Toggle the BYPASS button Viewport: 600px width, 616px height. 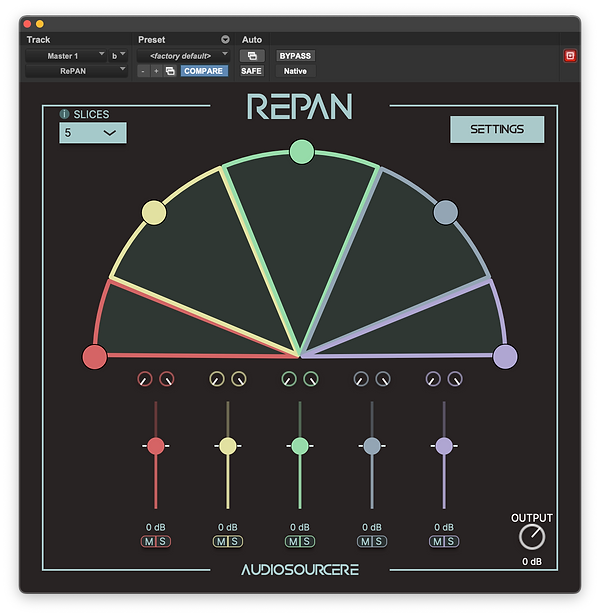pyautogui.click(x=295, y=56)
